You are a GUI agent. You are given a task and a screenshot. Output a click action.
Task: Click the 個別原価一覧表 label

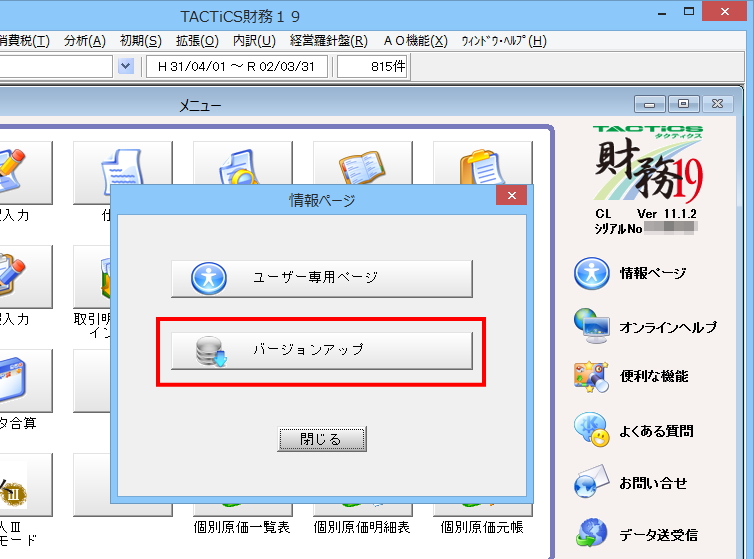coord(242,527)
